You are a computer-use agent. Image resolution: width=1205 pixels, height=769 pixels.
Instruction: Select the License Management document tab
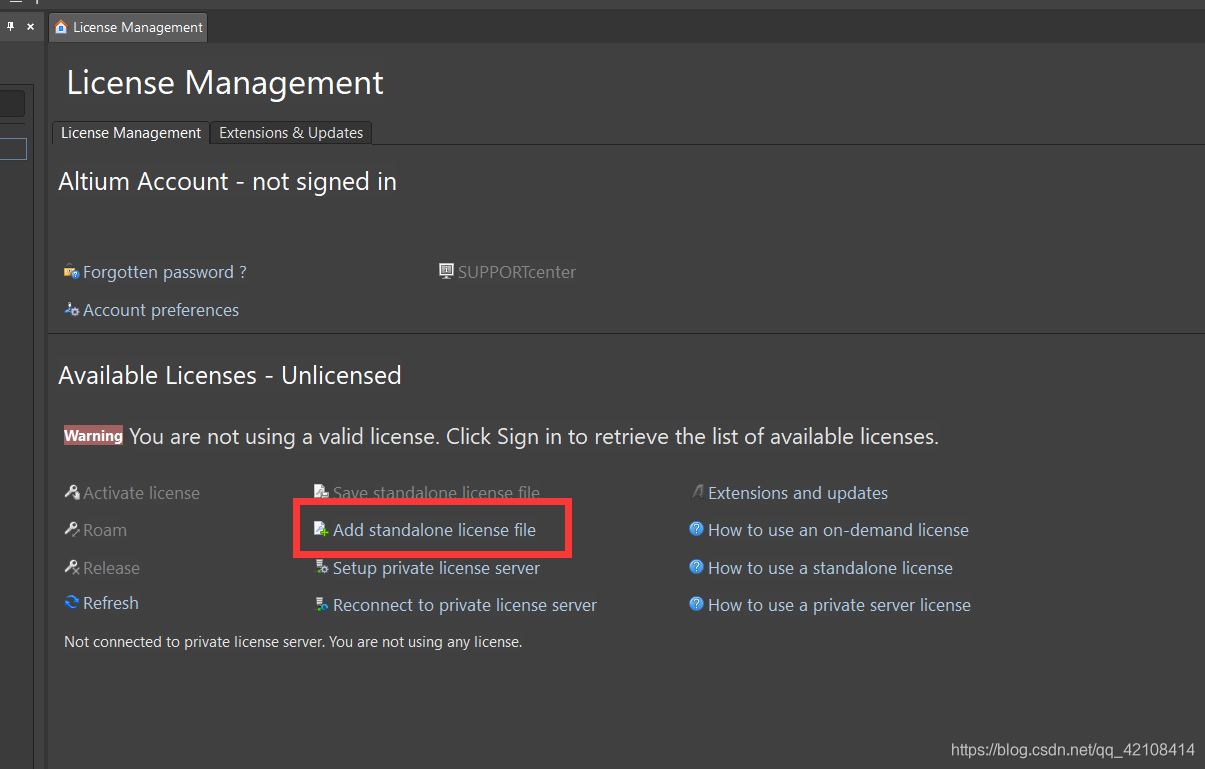point(128,27)
